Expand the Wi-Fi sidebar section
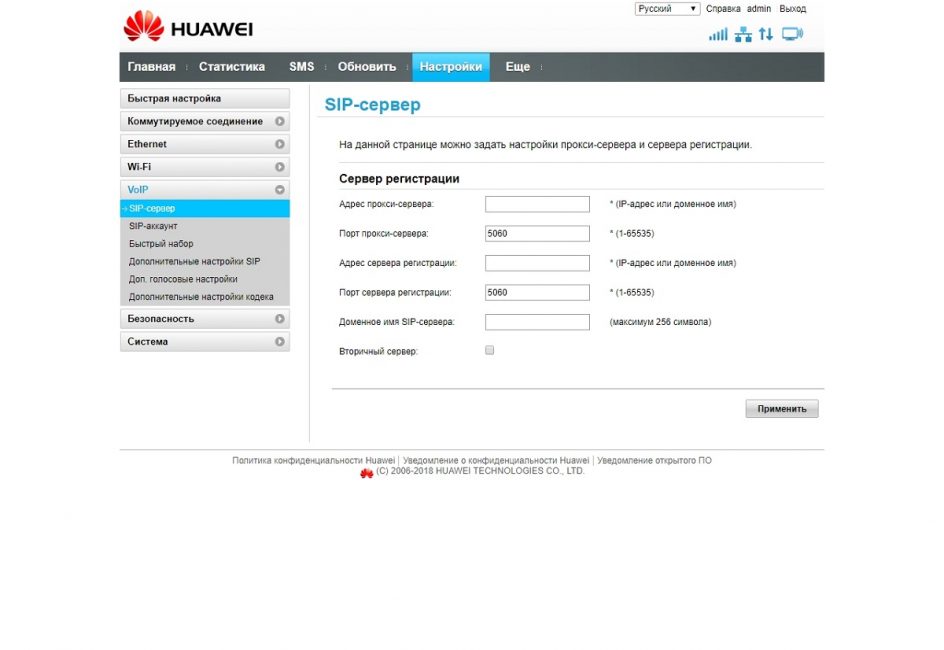 (204, 167)
